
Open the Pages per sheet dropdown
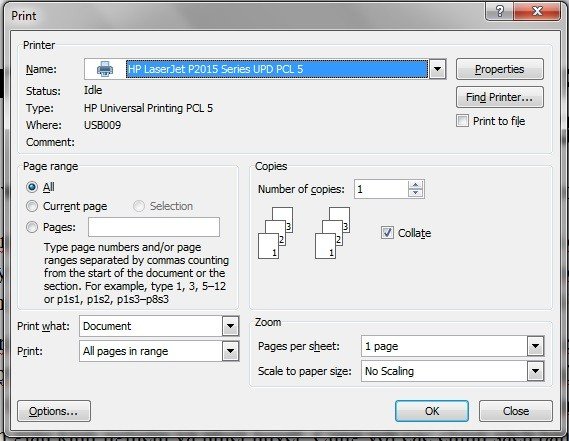(536, 346)
